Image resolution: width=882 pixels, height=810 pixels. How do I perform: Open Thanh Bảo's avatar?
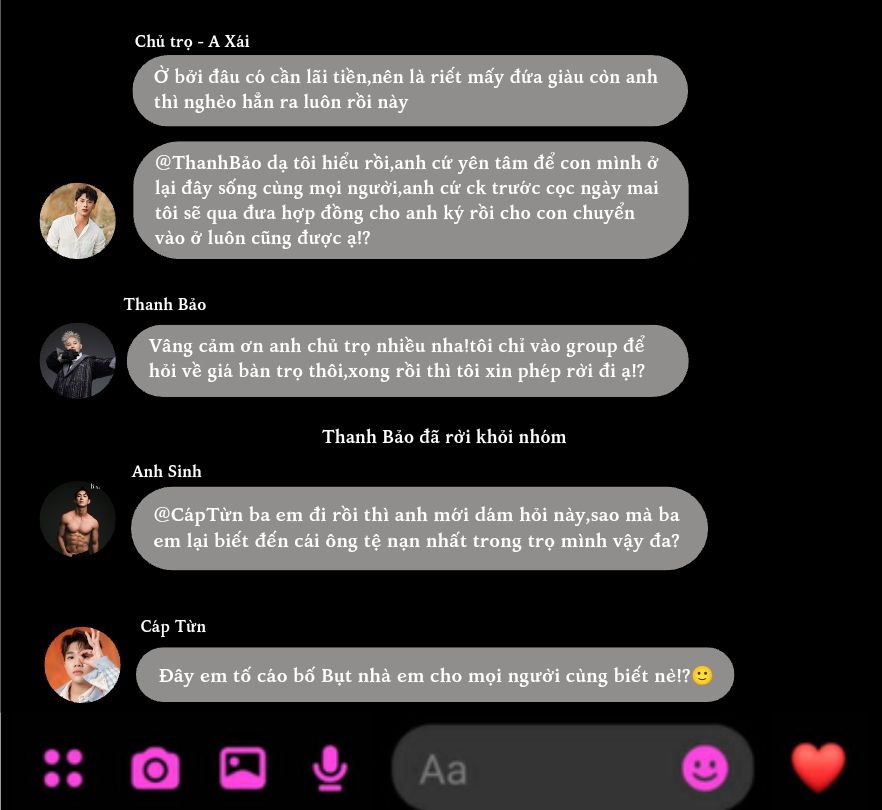pyautogui.click(x=78, y=361)
